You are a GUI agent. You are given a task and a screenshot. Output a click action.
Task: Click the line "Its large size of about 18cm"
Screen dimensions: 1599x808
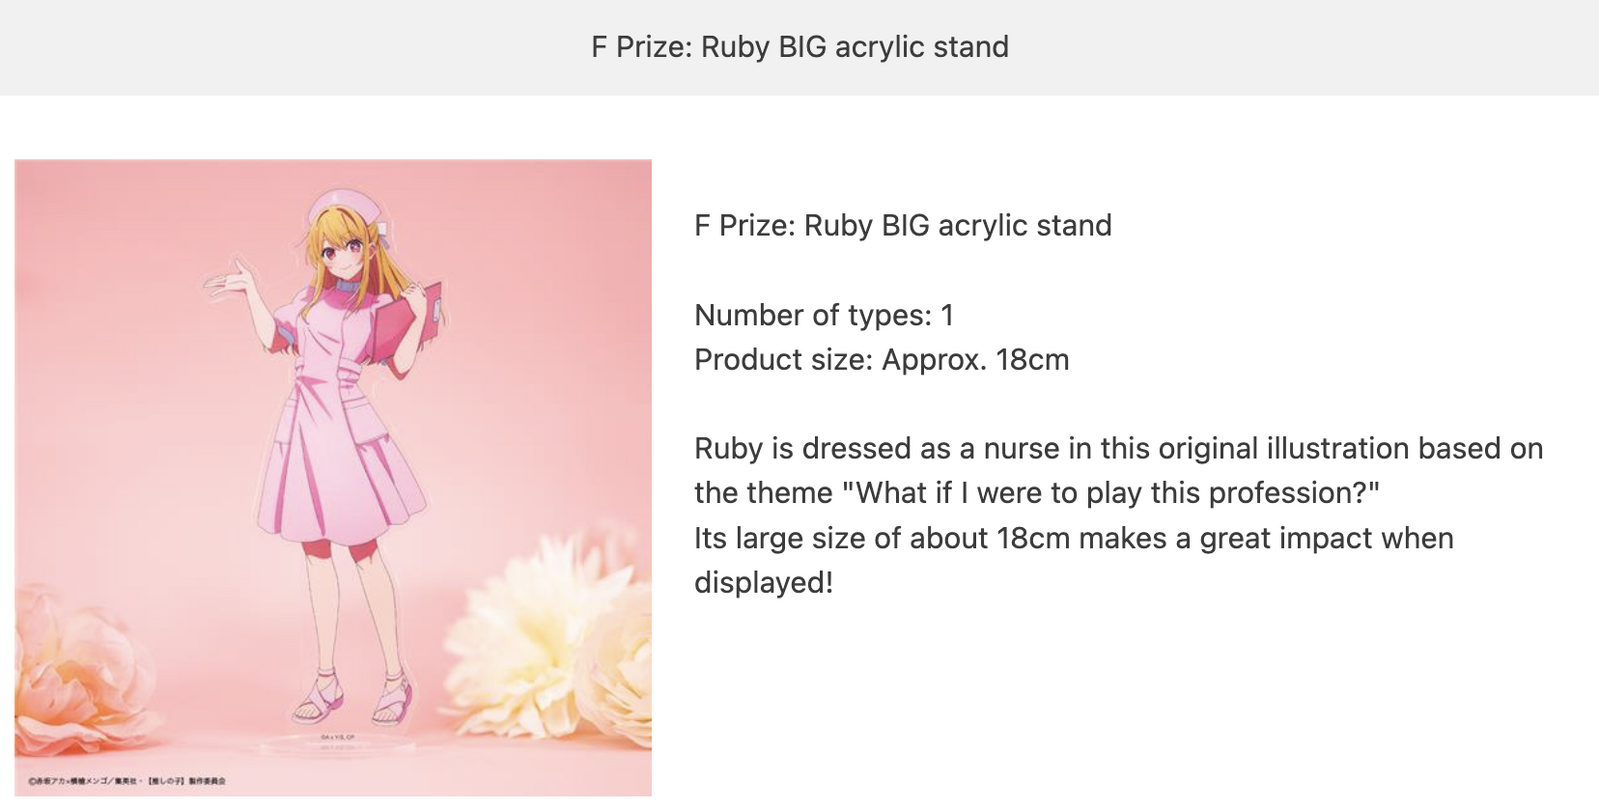click(1073, 538)
